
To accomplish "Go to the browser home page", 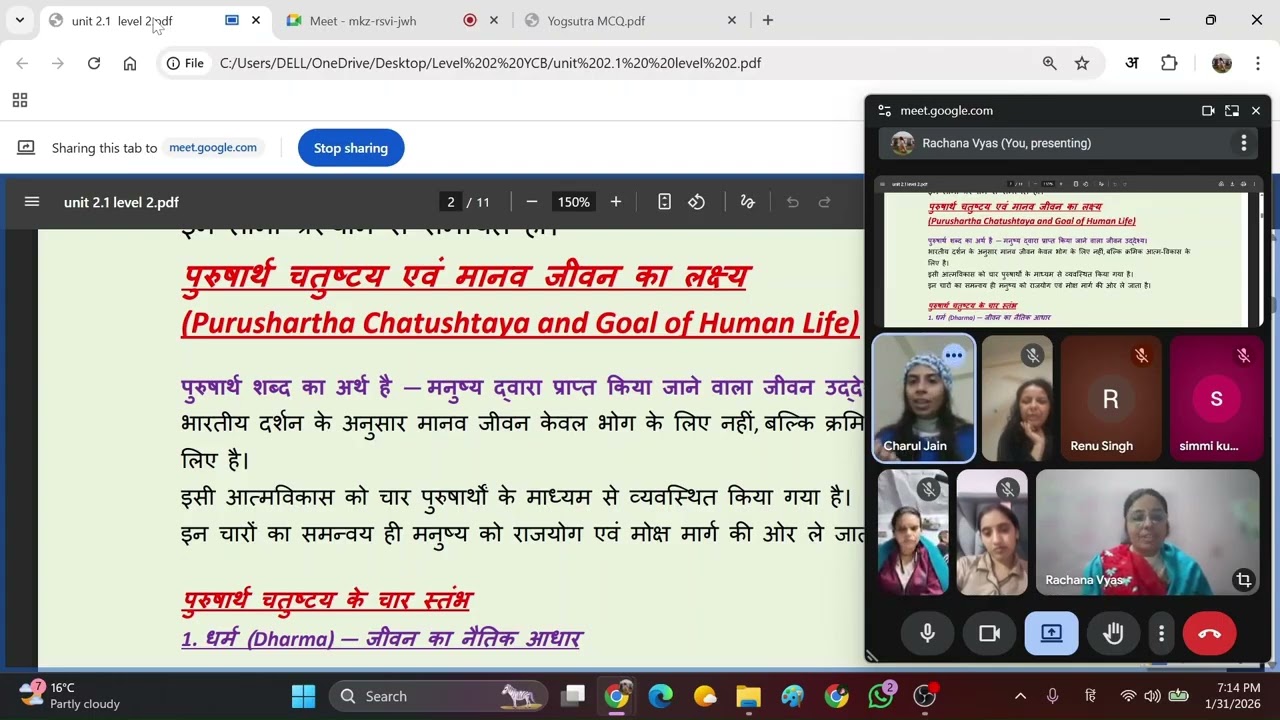I will (130, 63).
